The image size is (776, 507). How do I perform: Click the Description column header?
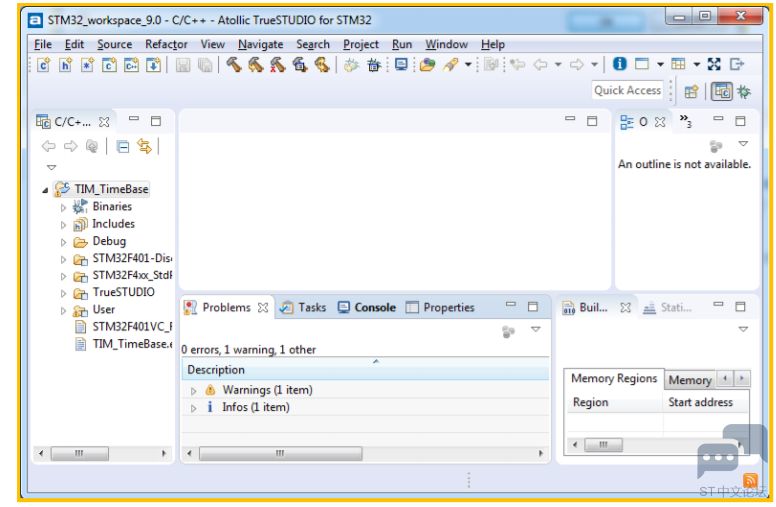tap(365, 370)
